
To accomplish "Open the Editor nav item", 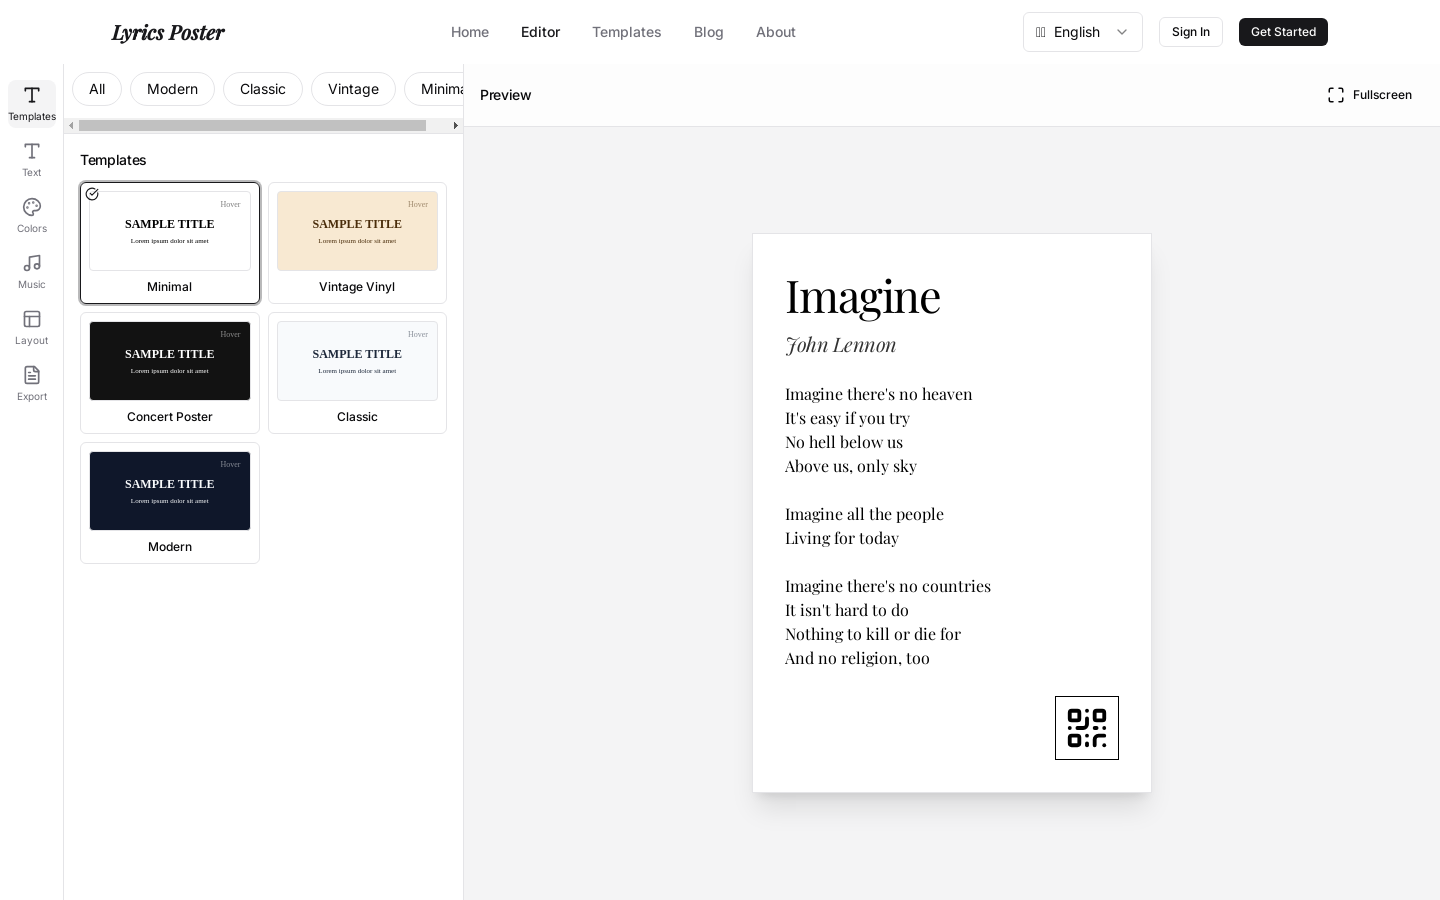I will (540, 32).
